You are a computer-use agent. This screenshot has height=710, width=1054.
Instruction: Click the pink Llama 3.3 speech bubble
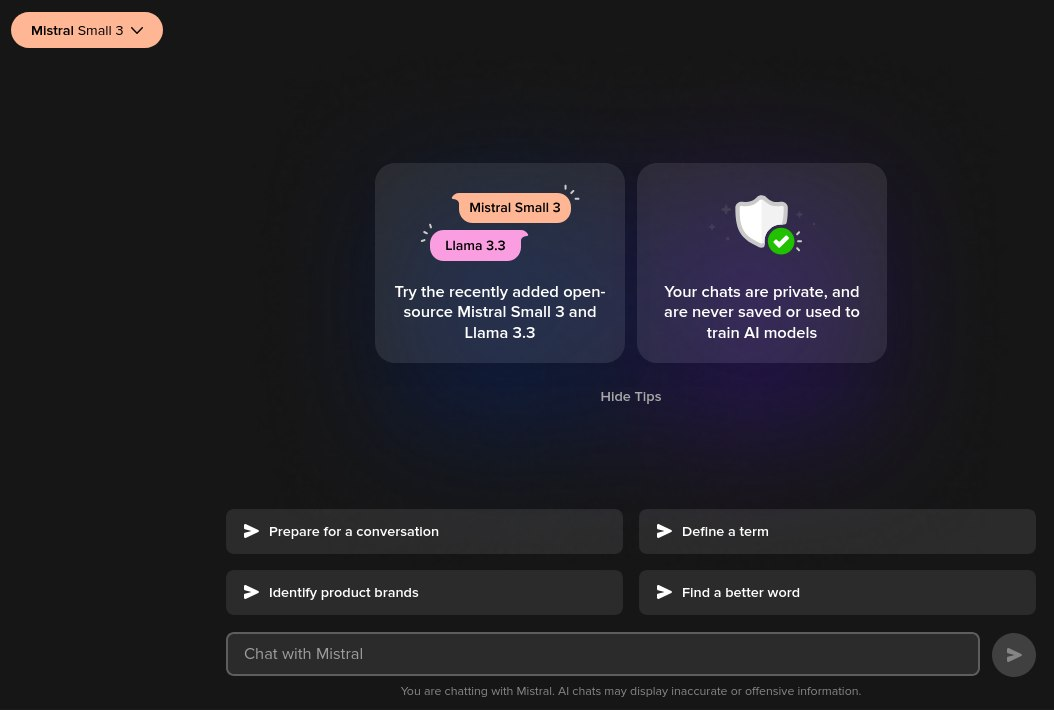click(475, 245)
